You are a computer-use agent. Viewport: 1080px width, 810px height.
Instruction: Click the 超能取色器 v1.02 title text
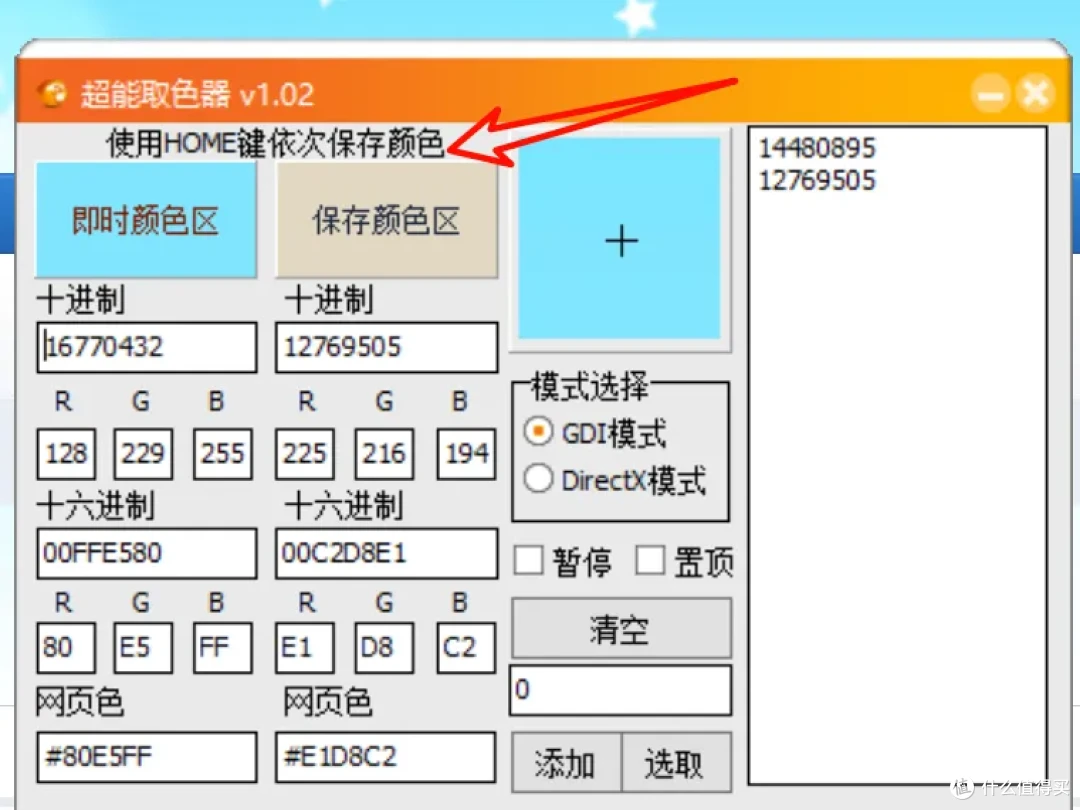(198, 94)
